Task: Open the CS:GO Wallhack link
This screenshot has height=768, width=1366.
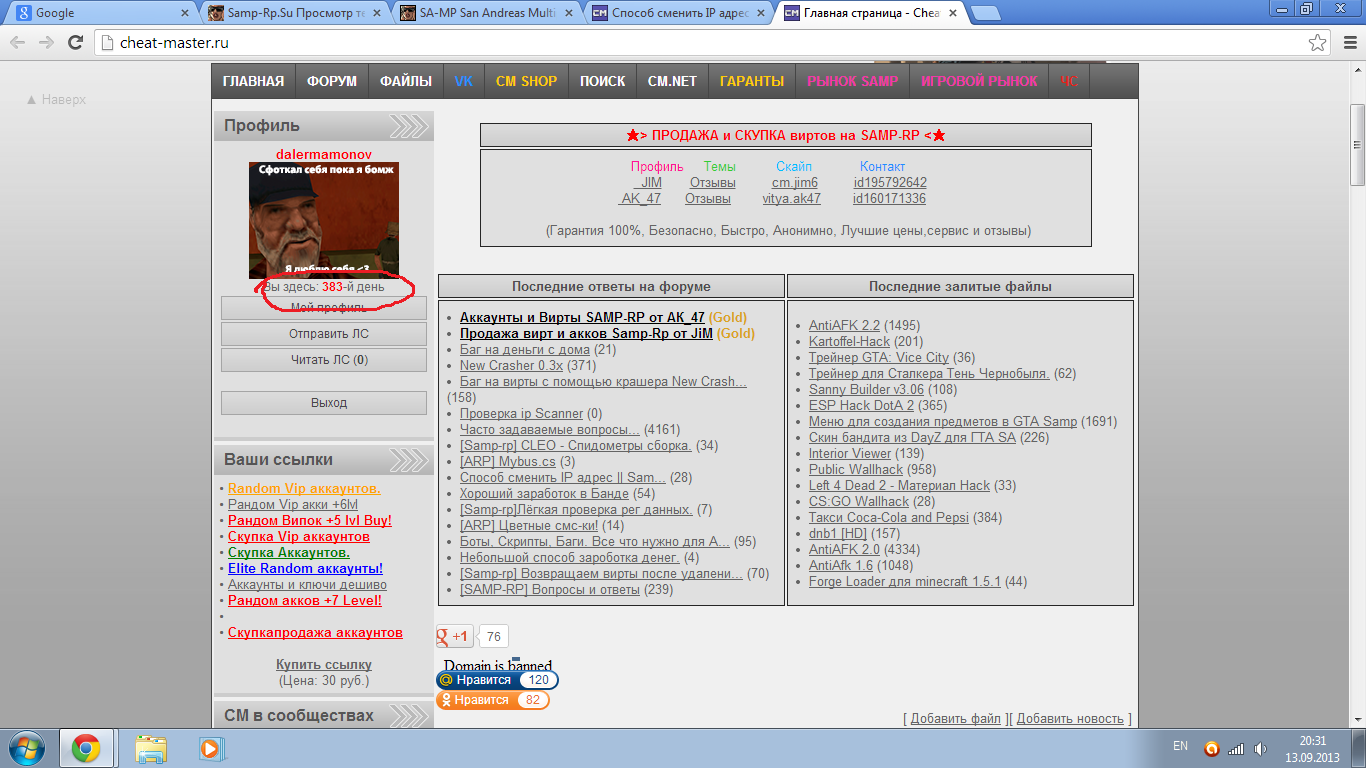Action: [859, 502]
